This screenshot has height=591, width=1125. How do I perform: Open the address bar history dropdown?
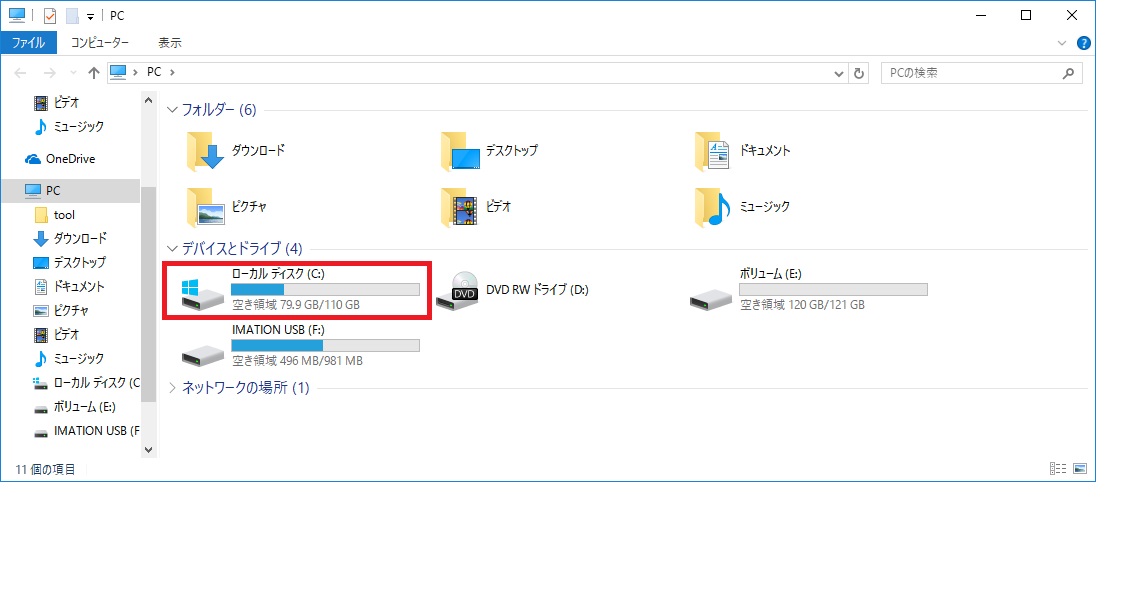tap(839, 73)
